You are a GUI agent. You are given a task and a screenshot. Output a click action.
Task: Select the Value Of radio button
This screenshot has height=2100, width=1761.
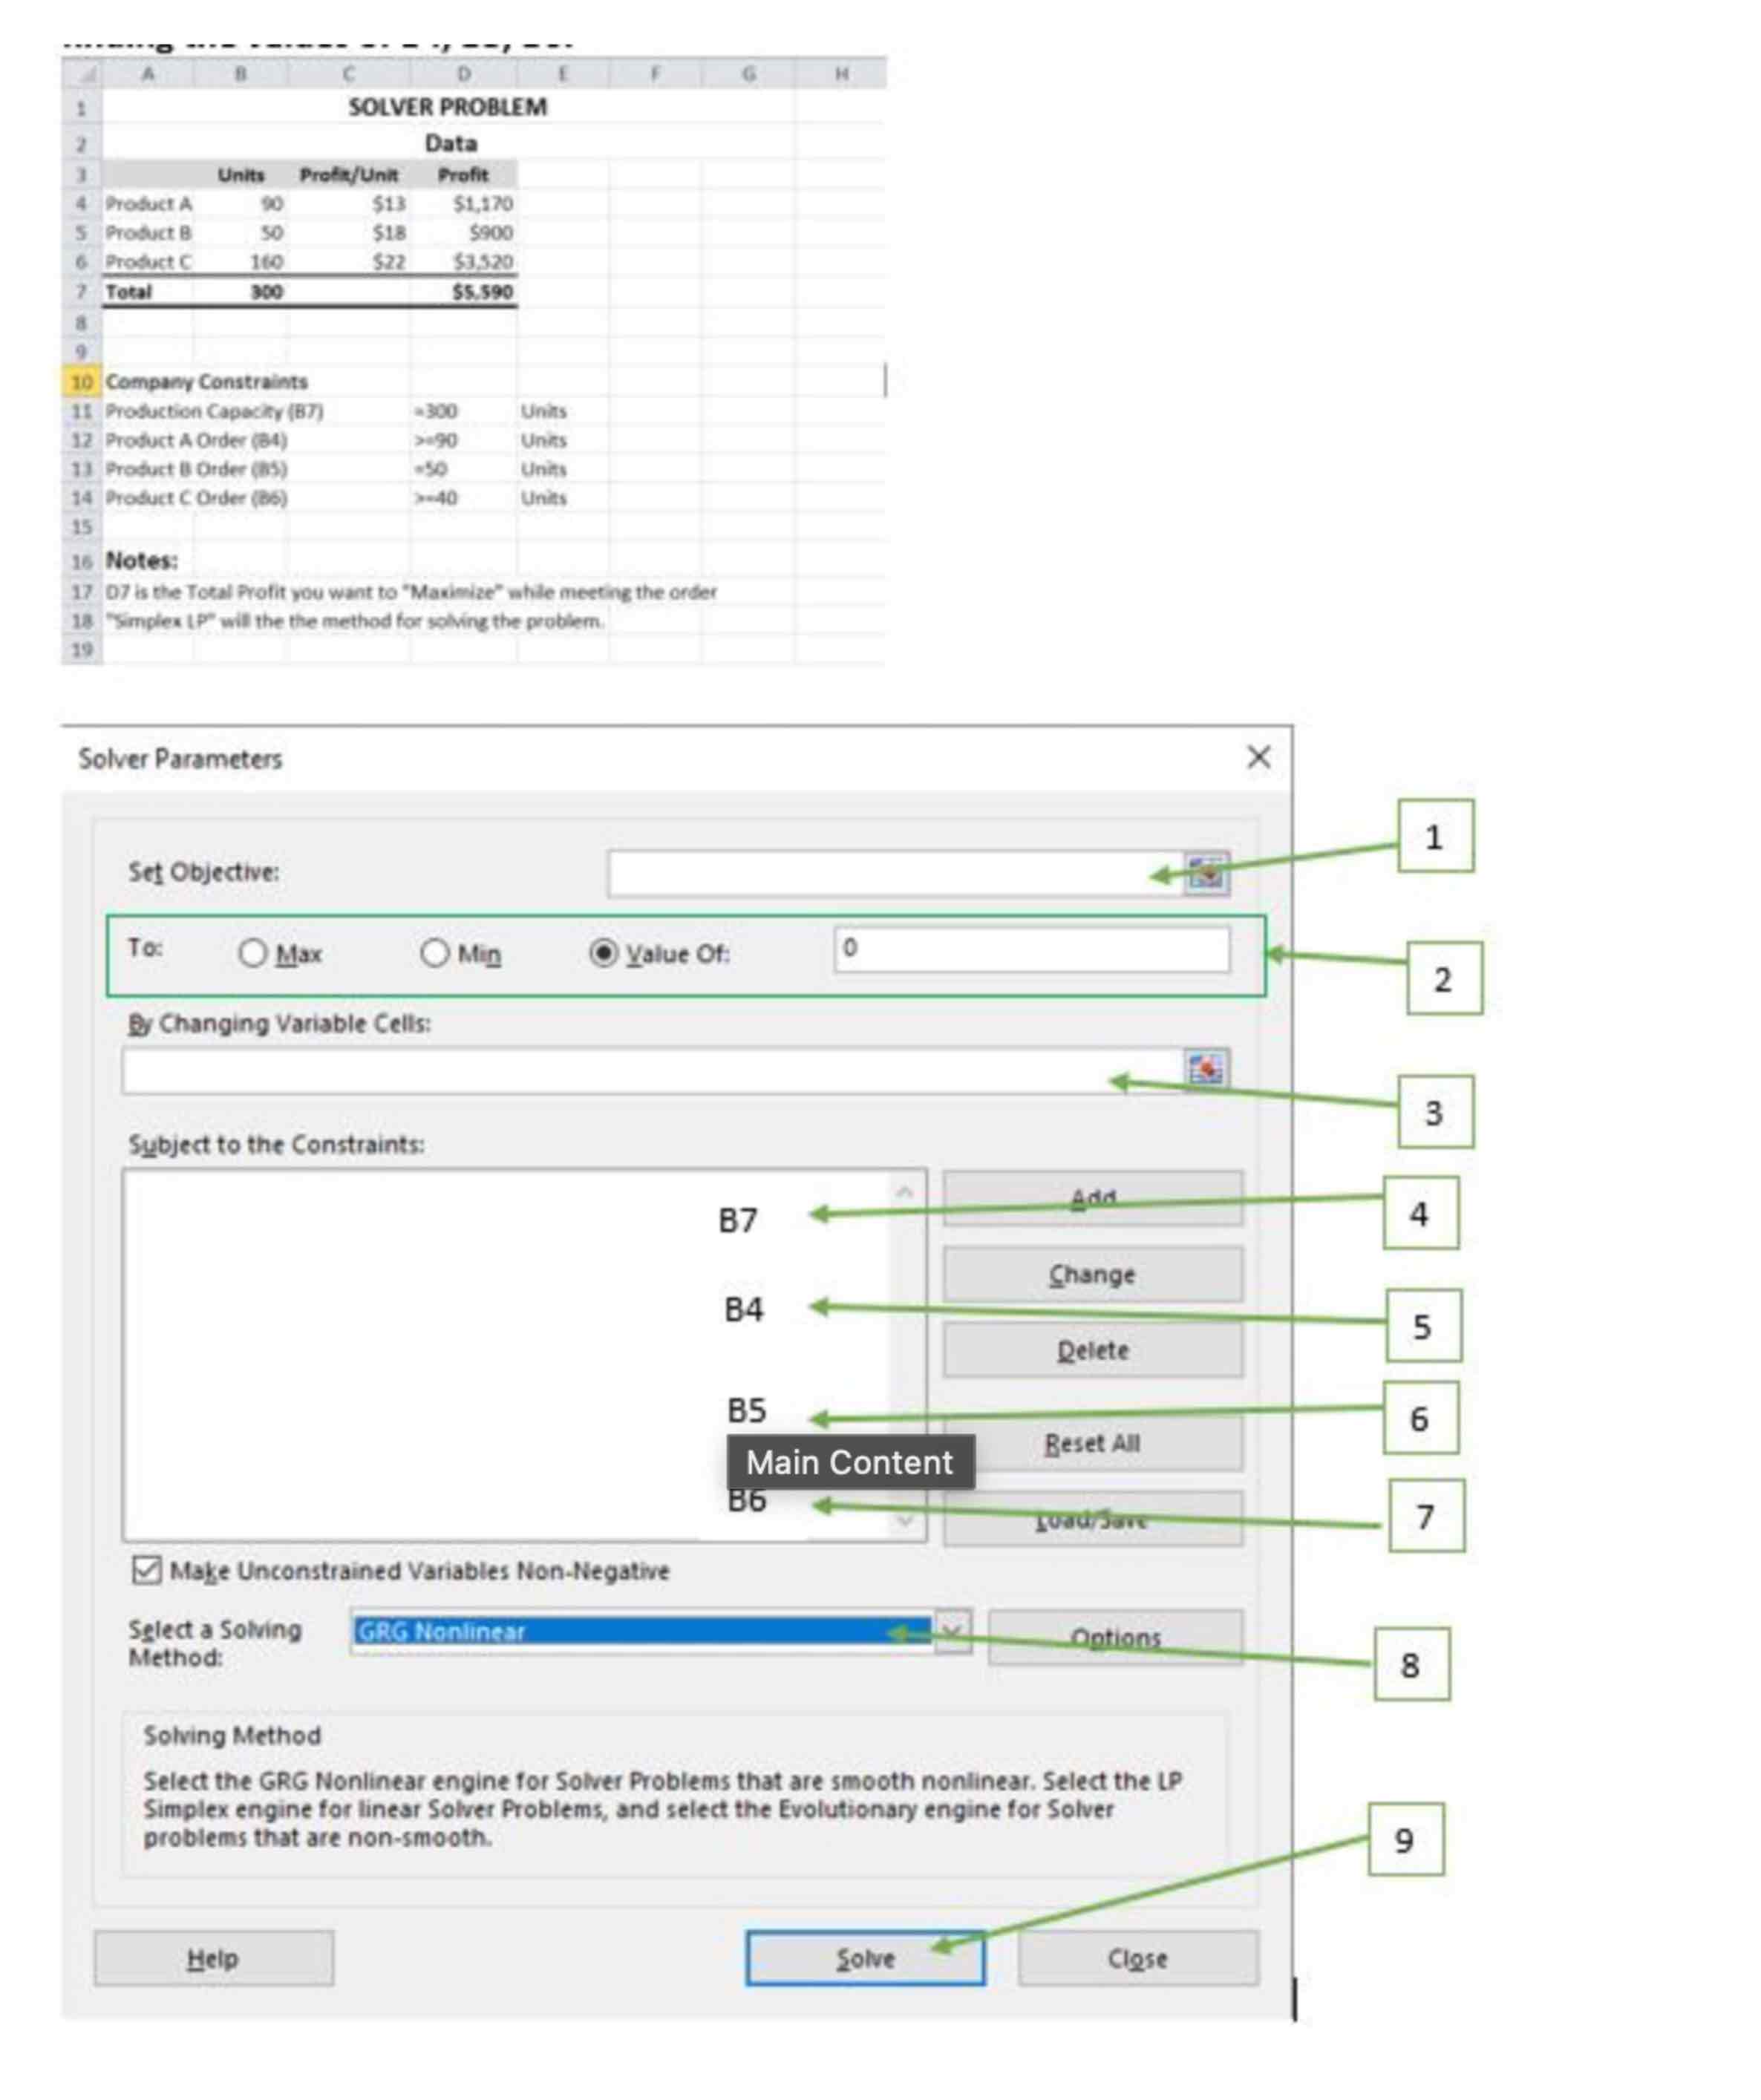click(603, 953)
